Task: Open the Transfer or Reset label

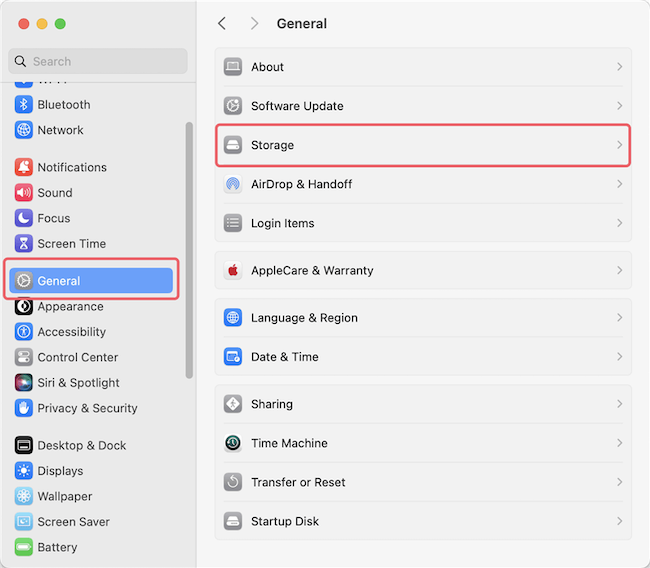Action: [x=298, y=482]
